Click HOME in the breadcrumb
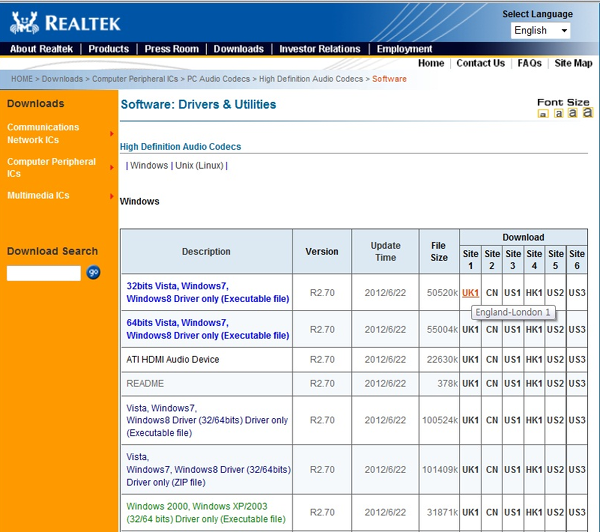600x532 pixels. 22,79
